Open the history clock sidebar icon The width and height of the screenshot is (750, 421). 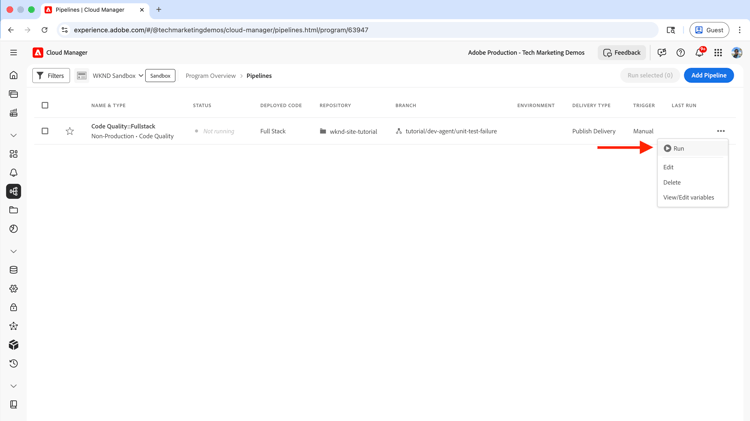13,364
